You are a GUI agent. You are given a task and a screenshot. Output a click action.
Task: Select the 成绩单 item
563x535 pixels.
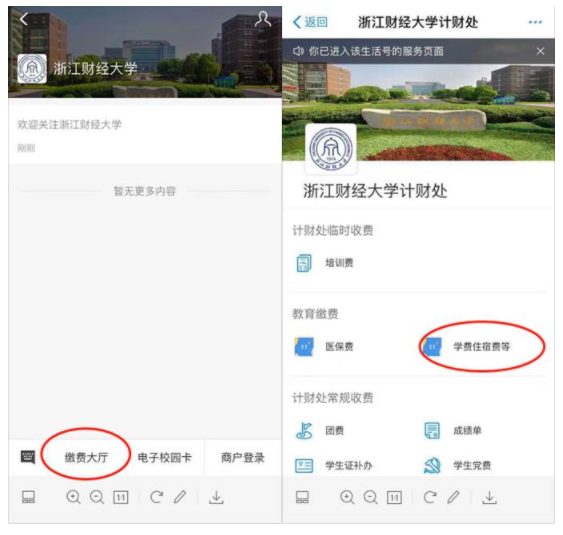pos(453,430)
